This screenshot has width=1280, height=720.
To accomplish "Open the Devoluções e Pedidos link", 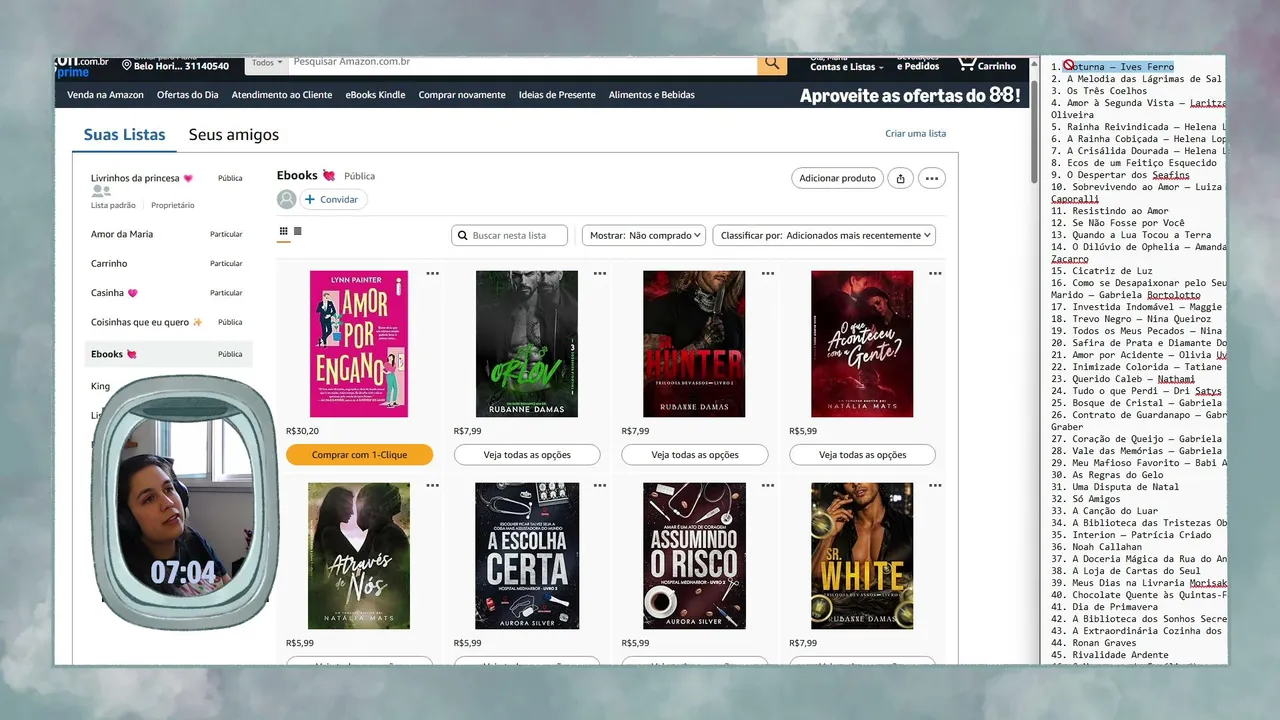I will pos(918,63).
